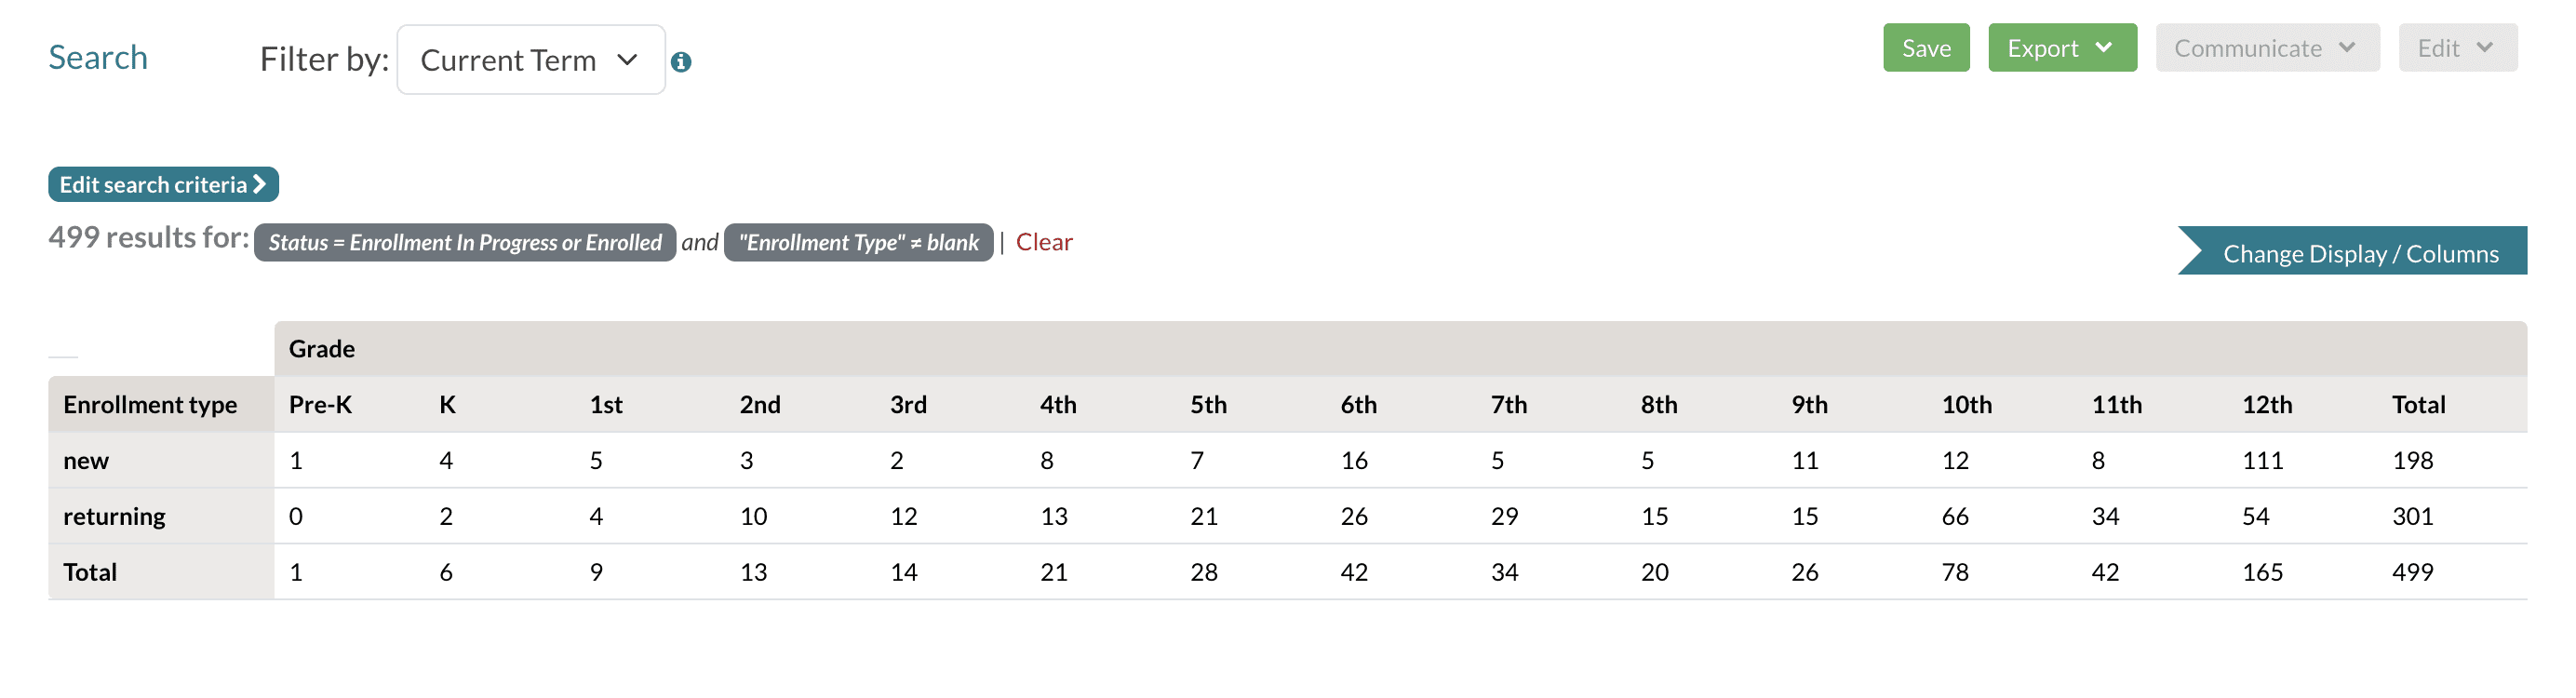Click Edit search criteria button

[x=163, y=184]
